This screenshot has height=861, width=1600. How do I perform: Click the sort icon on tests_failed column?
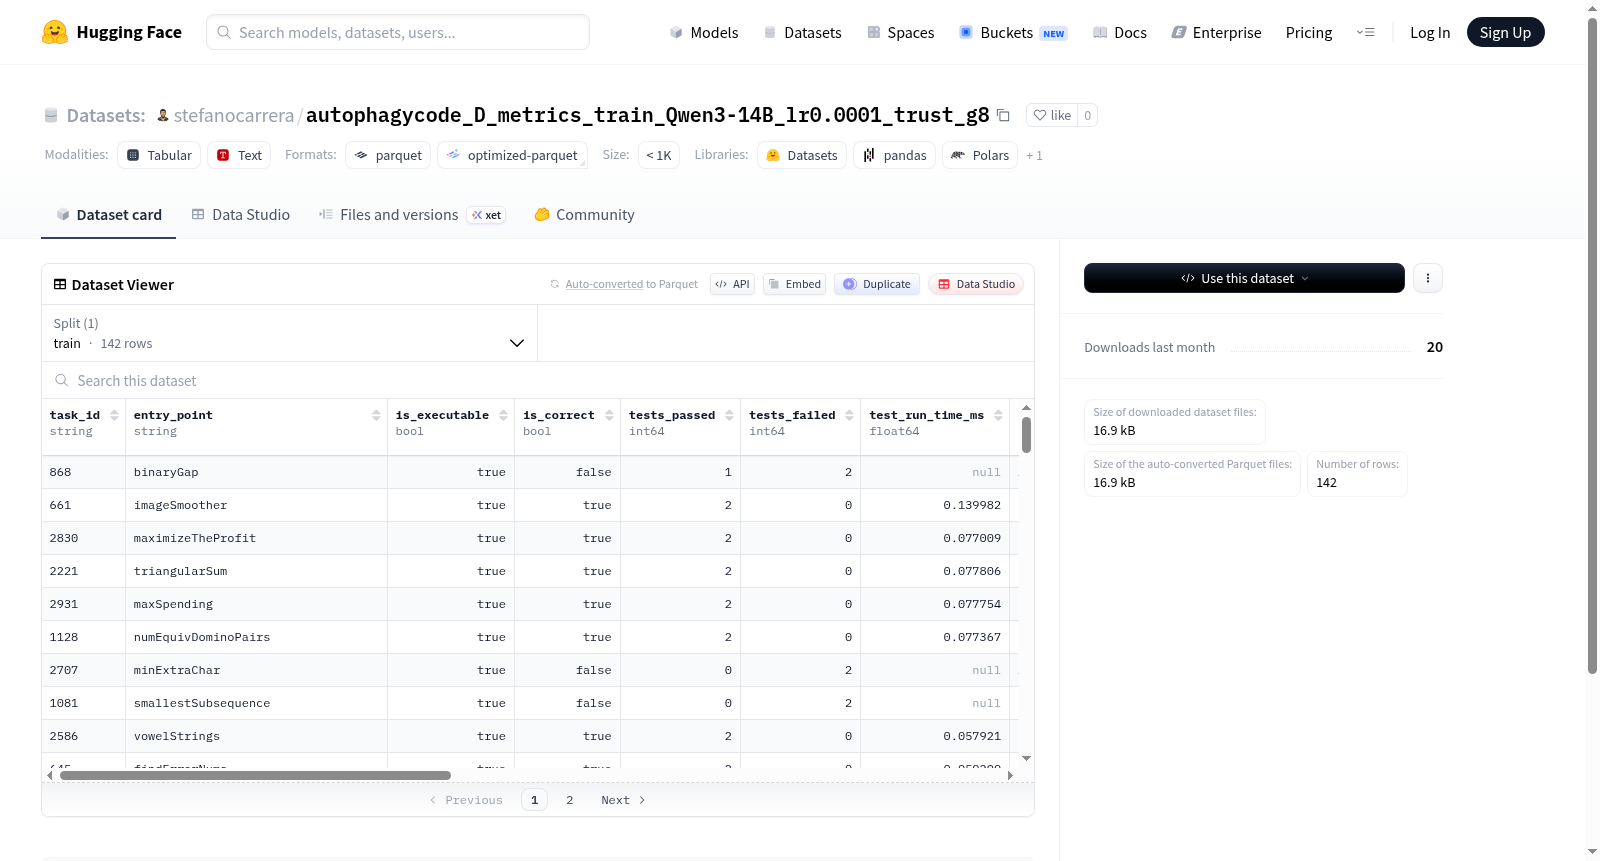point(849,415)
